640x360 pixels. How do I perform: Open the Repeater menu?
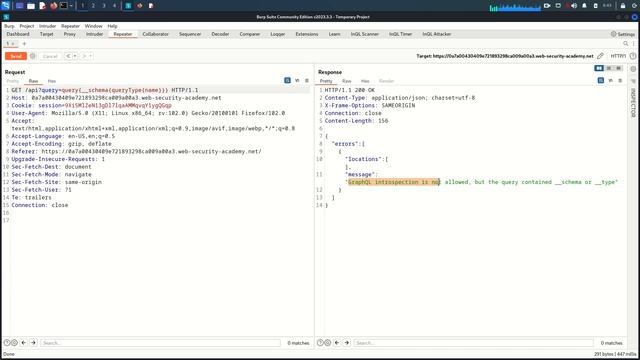[70, 26]
